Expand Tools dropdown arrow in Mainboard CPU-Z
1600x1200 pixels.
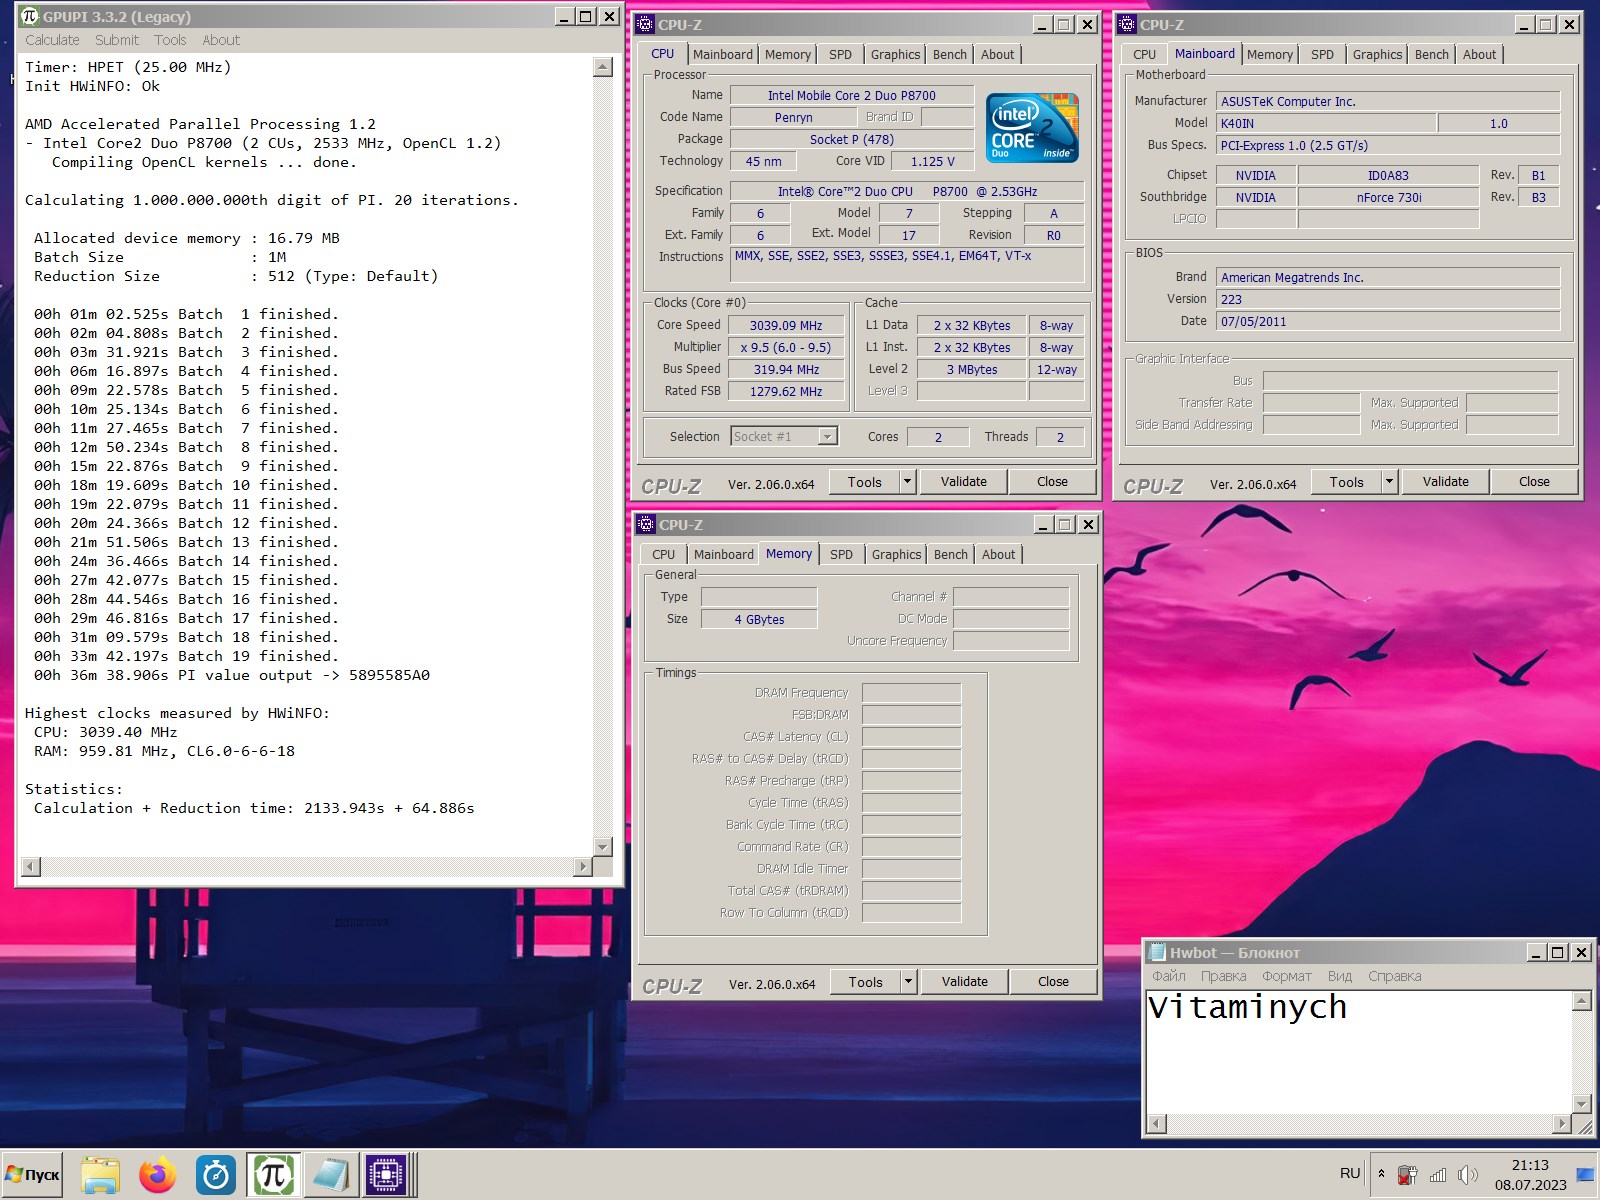click(x=1389, y=482)
